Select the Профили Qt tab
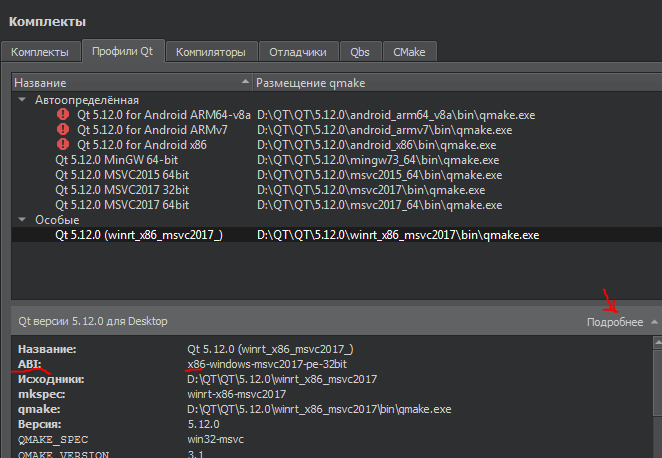The image size is (662, 458). coord(122,51)
